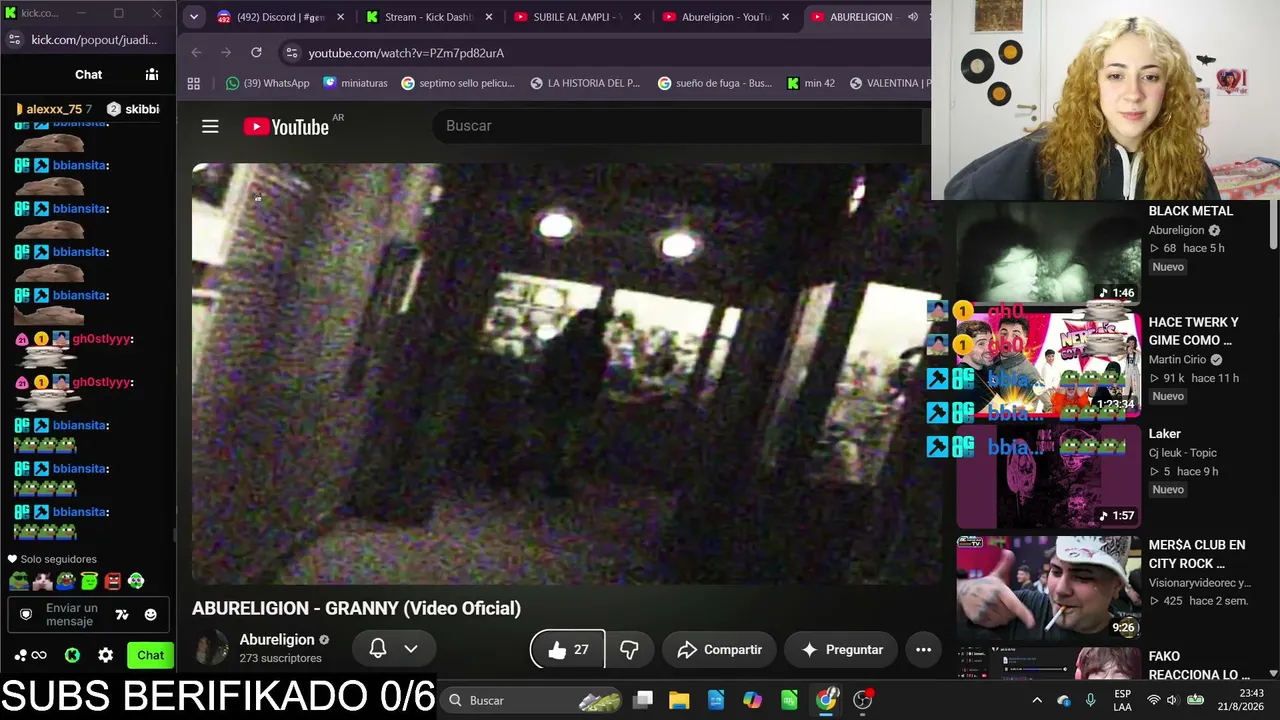Click the green Chat send button
Viewport: 1280px width, 720px height.
click(x=150, y=655)
